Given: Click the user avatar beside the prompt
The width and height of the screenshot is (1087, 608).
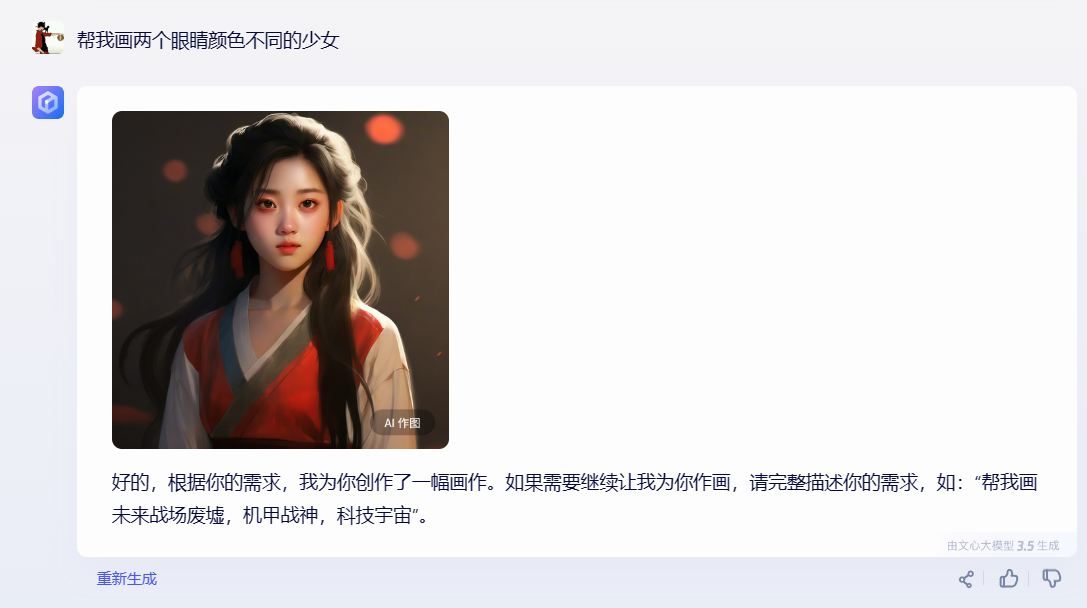Looking at the screenshot, I should pos(48,37).
